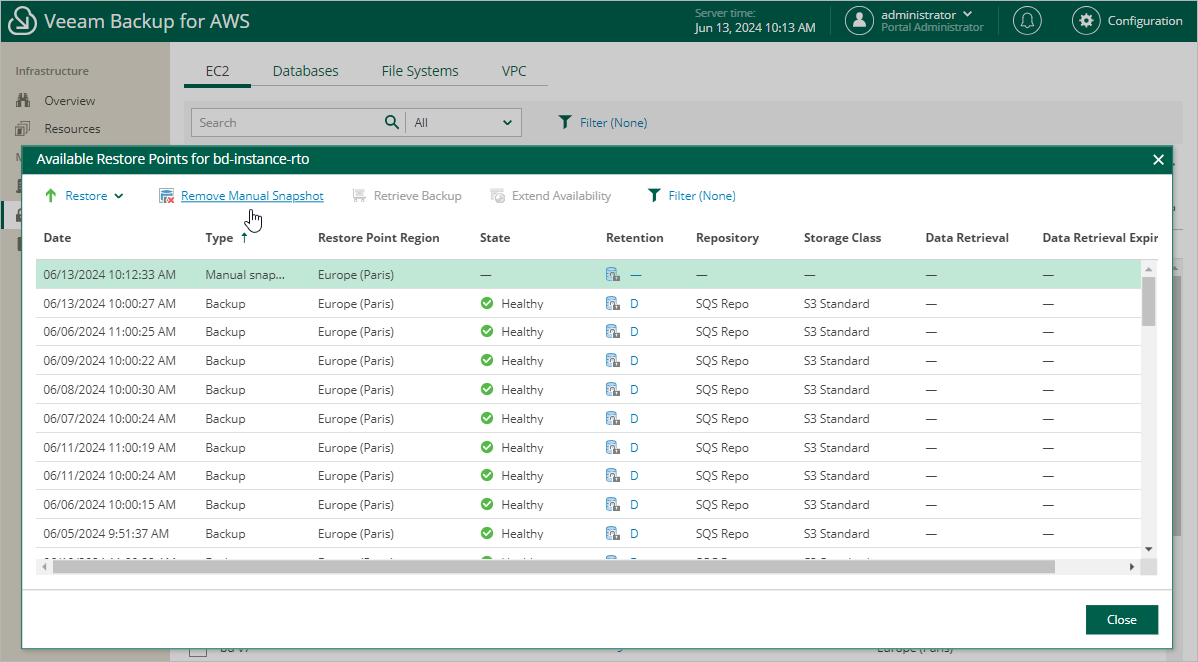
Task: Click the Repository column header
Action: (x=727, y=238)
